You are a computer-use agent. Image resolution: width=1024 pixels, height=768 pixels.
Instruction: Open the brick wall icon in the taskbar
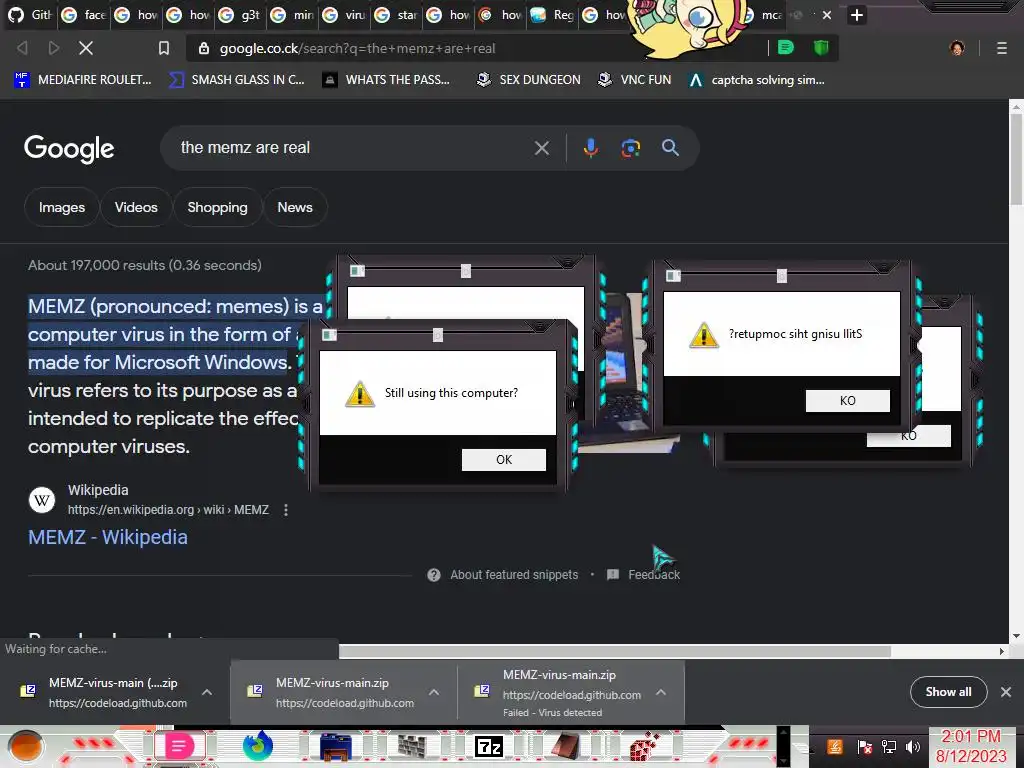tap(411, 746)
